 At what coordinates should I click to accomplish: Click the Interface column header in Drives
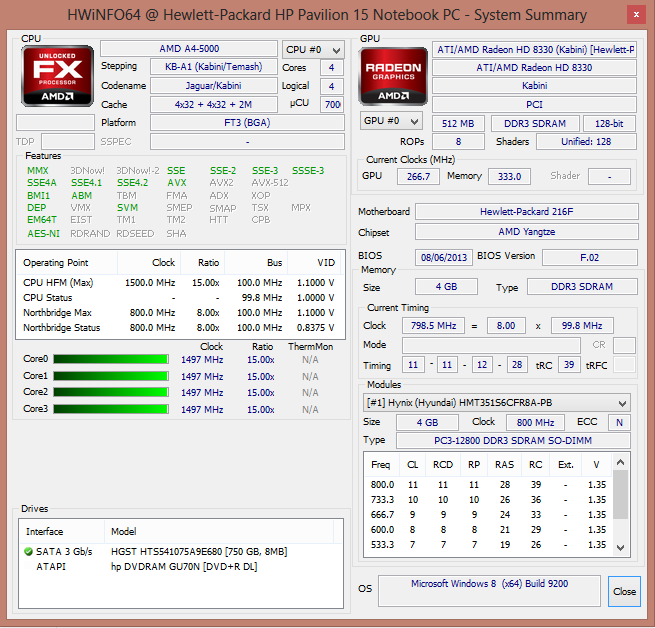(x=62, y=531)
